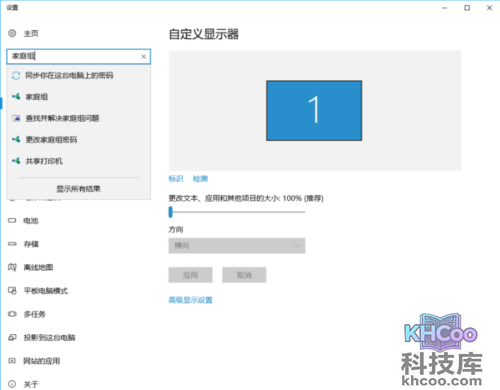This screenshot has width=500, height=390.
Task: Open the 投影到这台电脑 page
Action: [x=49, y=338]
